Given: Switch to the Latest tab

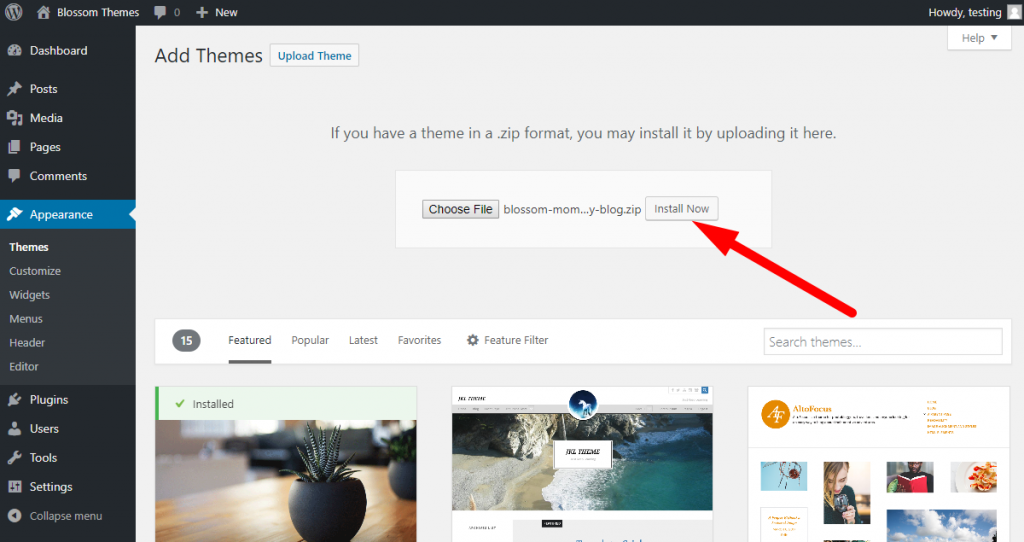Looking at the screenshot, I should point(363,340).
